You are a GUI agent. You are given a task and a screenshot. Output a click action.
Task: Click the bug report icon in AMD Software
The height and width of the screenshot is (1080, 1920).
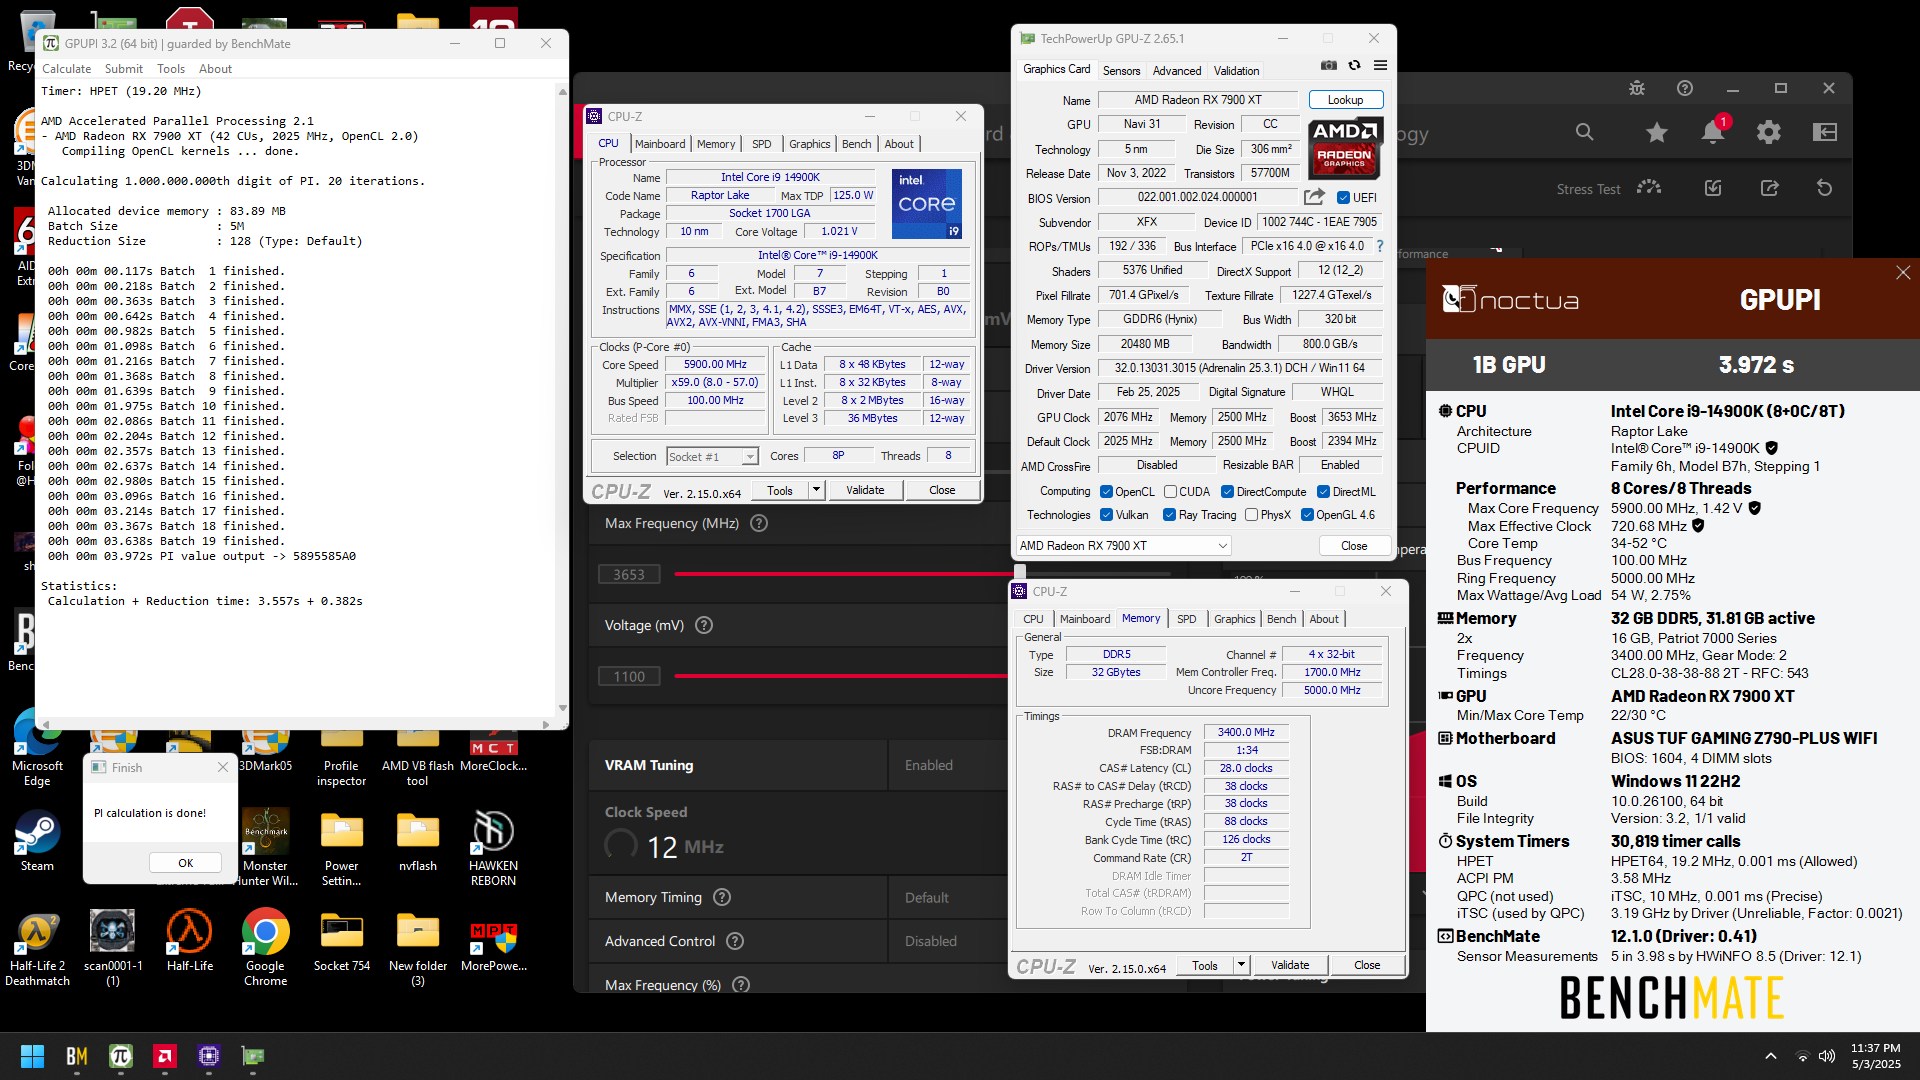coord(1637,88)
